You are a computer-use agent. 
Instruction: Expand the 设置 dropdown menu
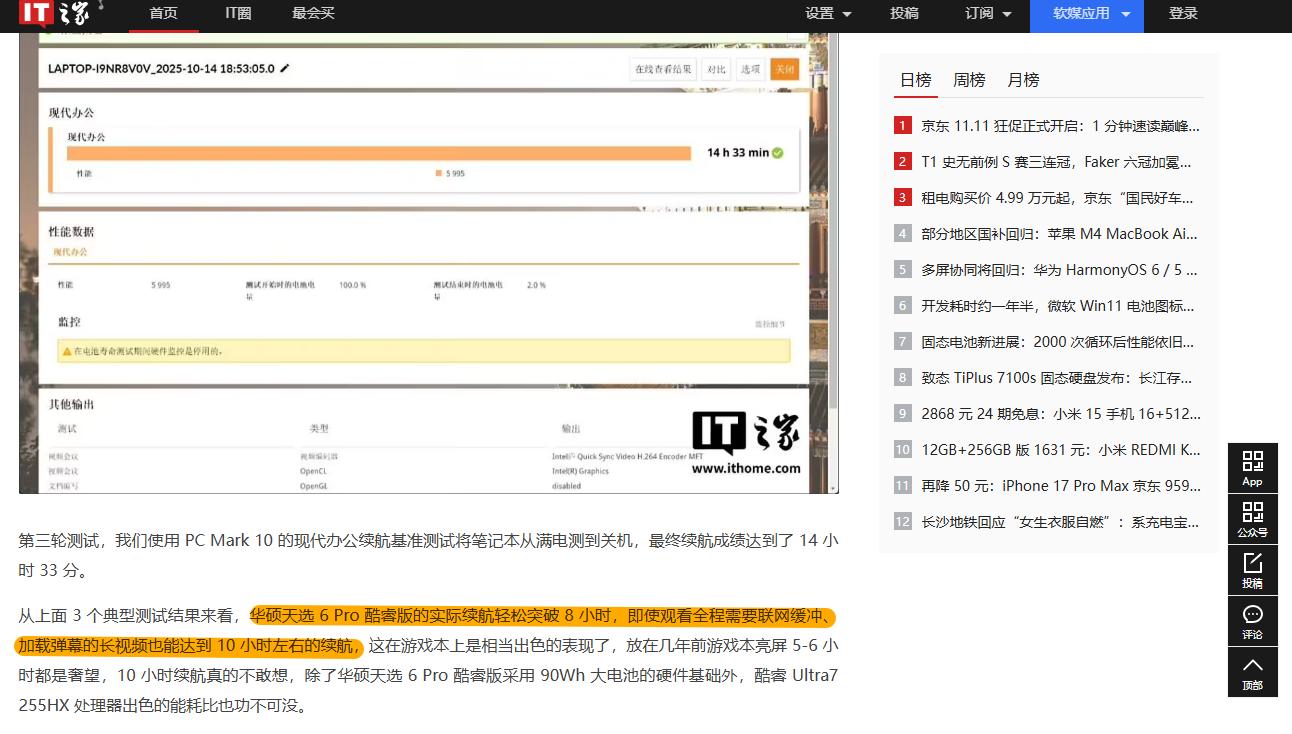point(828,14)
